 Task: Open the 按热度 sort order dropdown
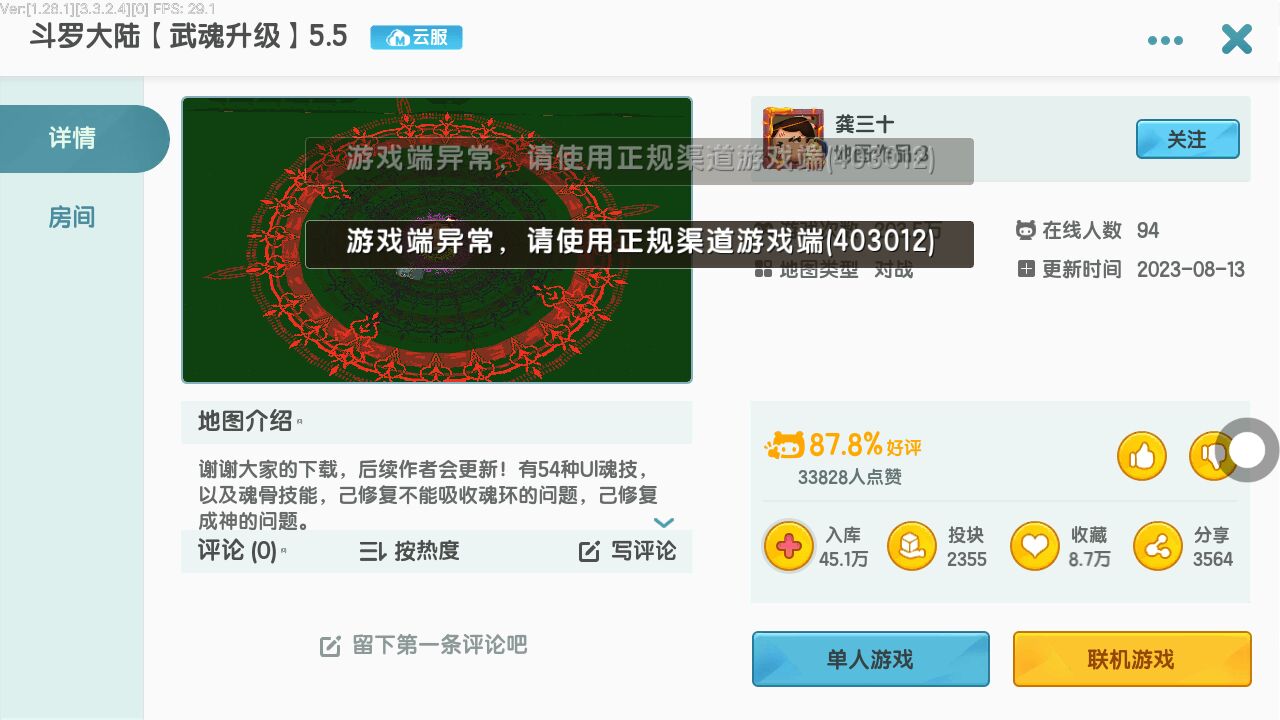tap(409, 551)
